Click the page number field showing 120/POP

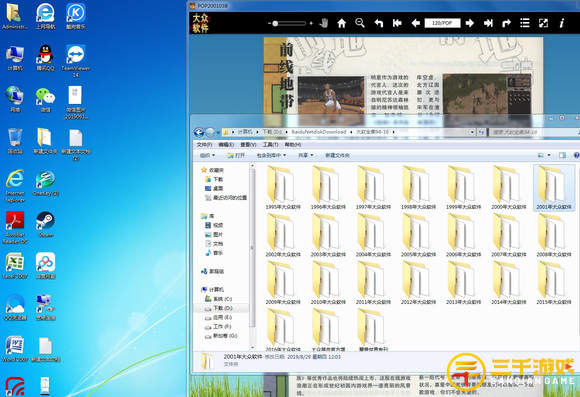442,23
